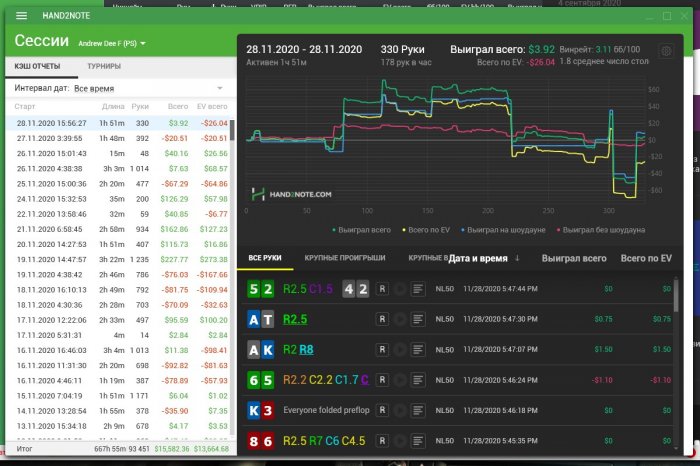Viewport: 700px width, 466px height.
Task: Click the underlined R8 action in AK hand
Action: tap(306, 350)
